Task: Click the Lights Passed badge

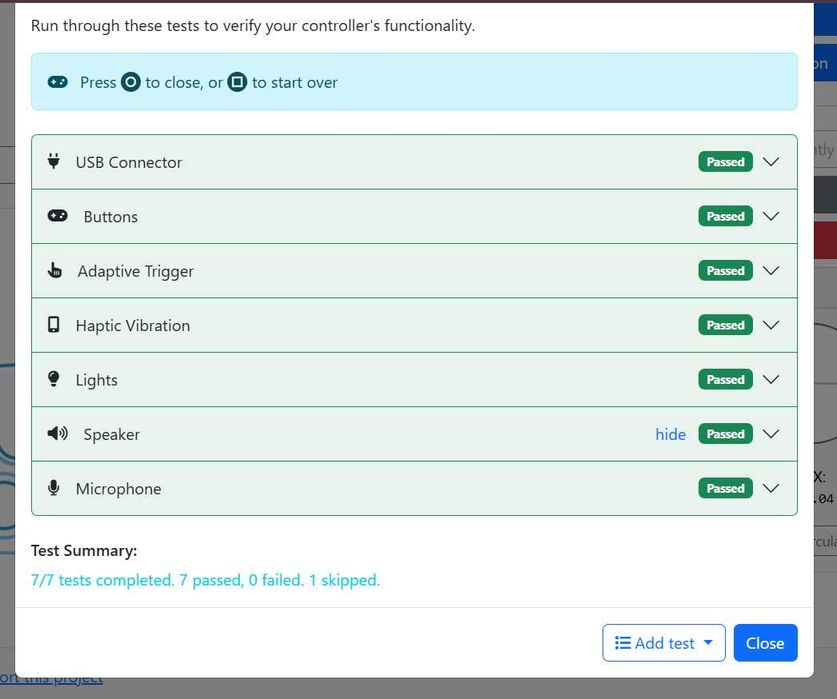Action: 725,379
